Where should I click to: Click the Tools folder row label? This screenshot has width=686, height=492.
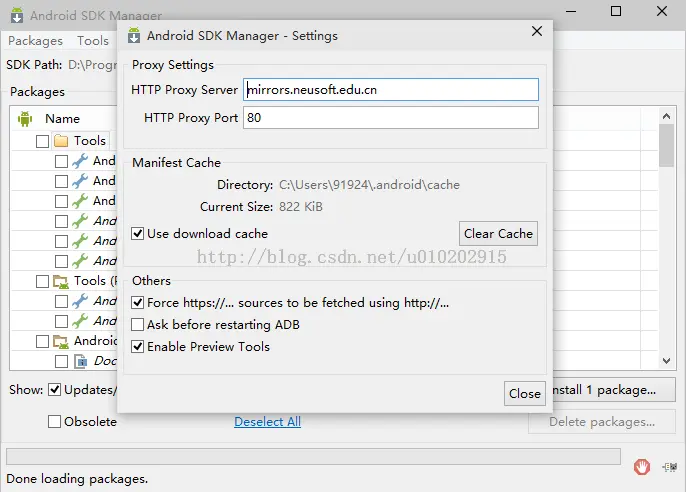point(90,141)
